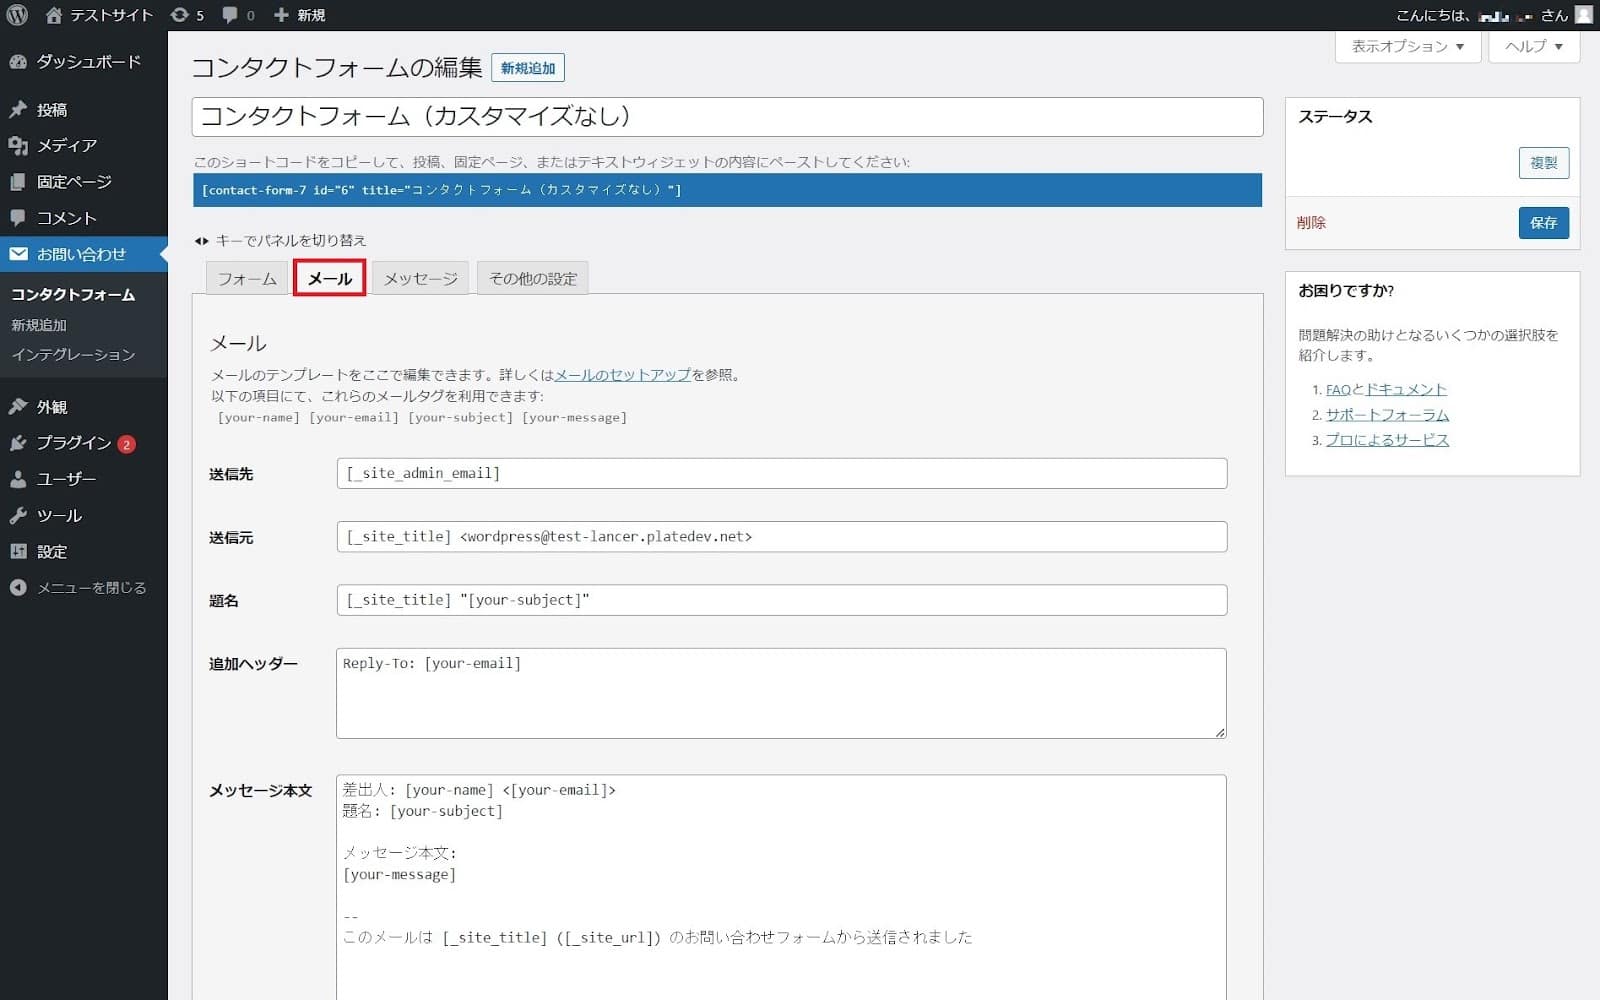This screenshot has width=1600, height=1000.
Task: Expand the ヘルプ help dropdown
Action: 1533,46
